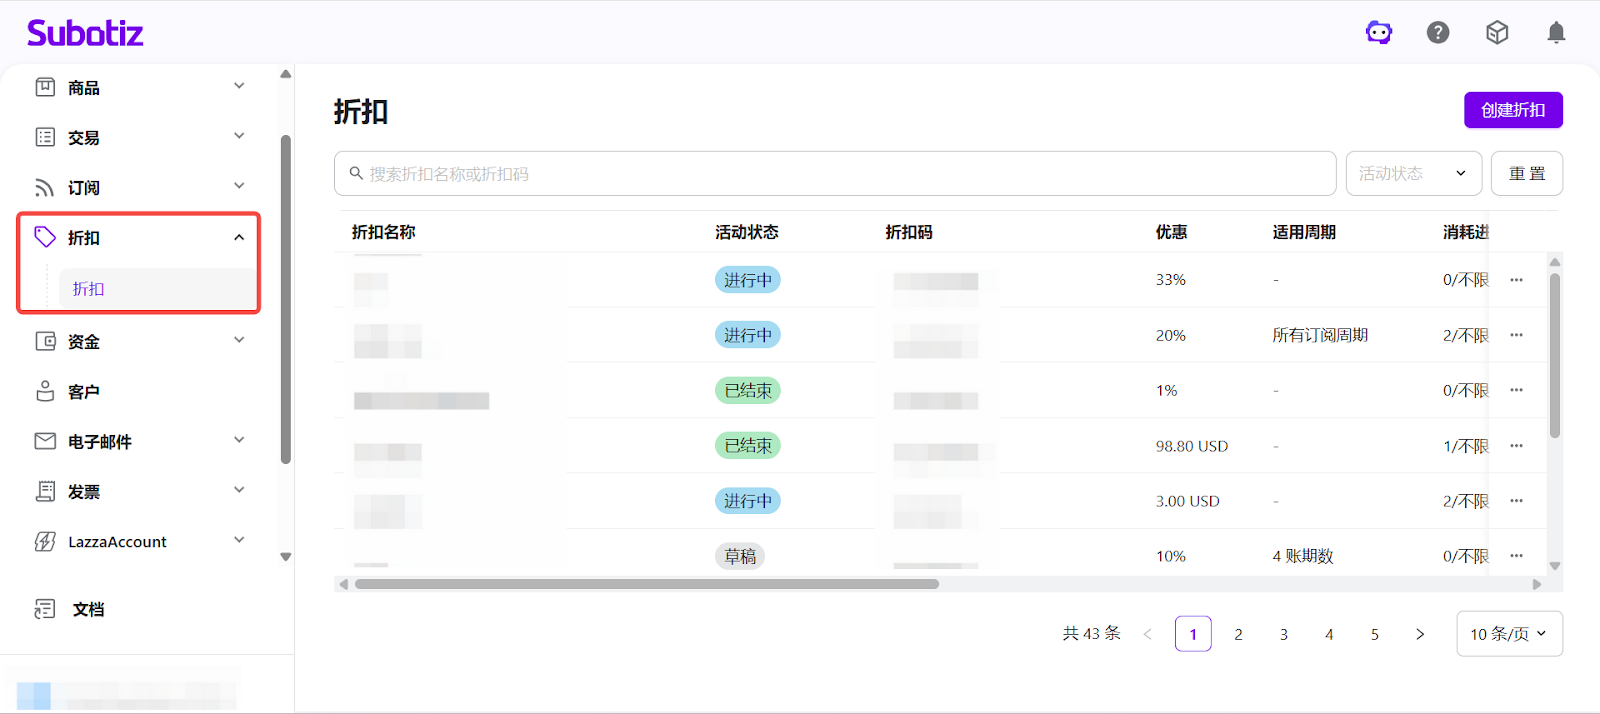Open the notifications bell
This screenshot has height=714, width=1600.
click(1556, 33)
